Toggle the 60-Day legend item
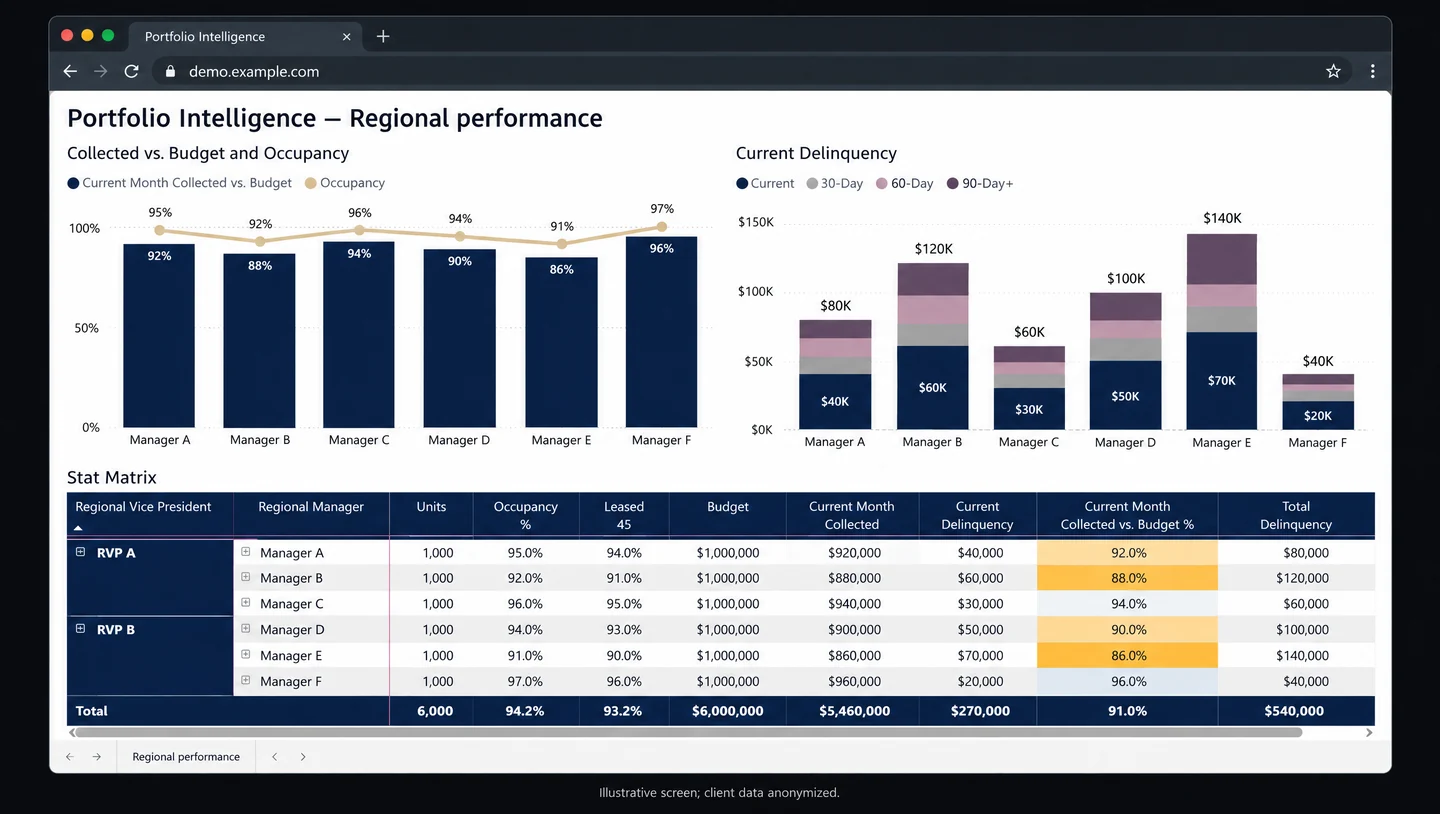The height and width of the screenshot is (814, 1440). (x=905, y=184)
